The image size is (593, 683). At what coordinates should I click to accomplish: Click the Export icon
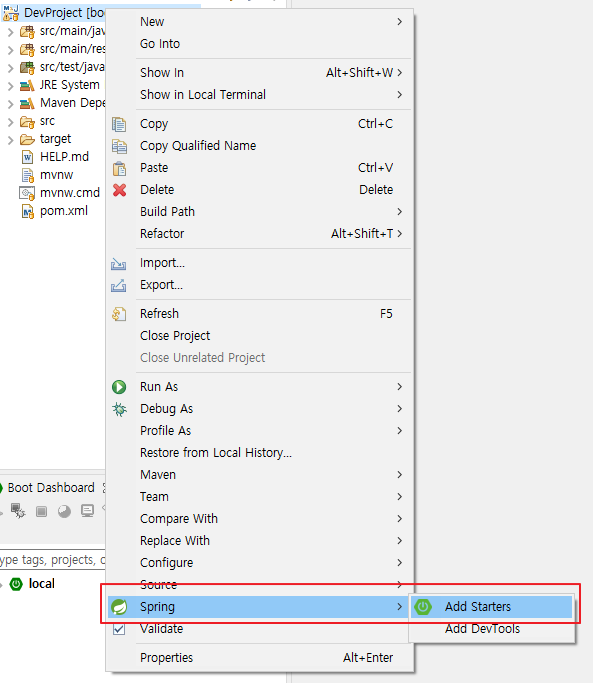click(x=119, y=285)
